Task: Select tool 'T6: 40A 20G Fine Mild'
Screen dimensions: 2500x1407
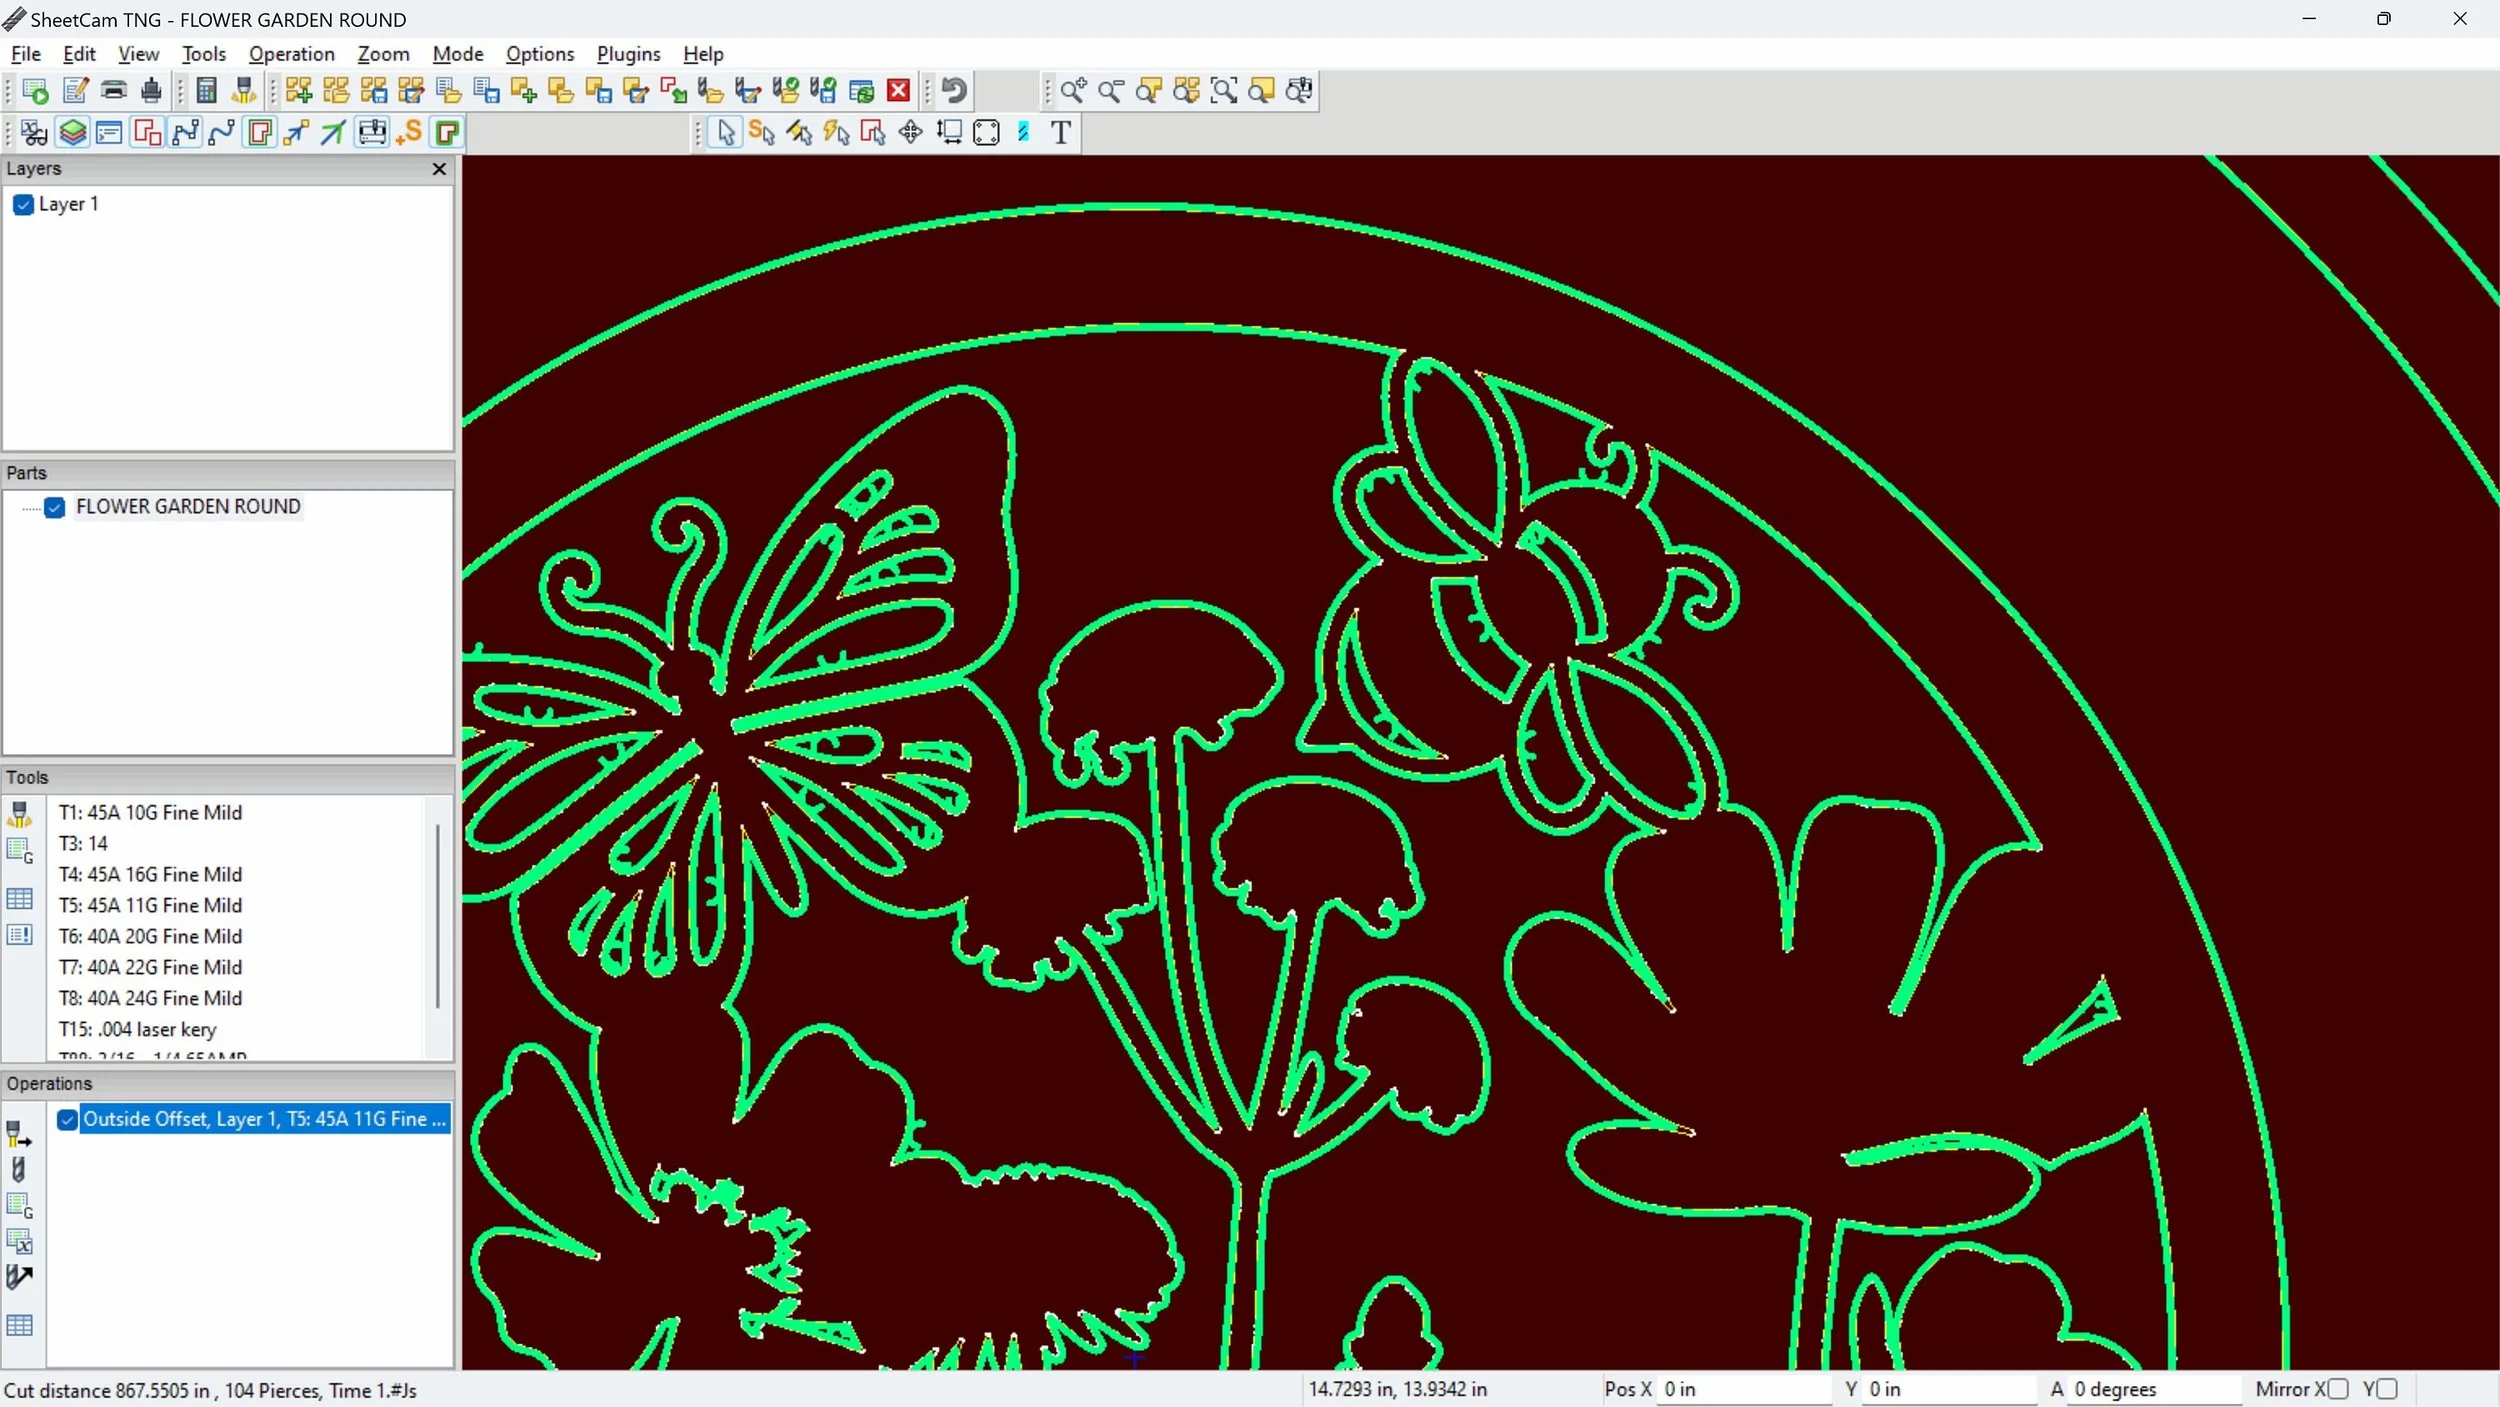Action: click(150, 937)
